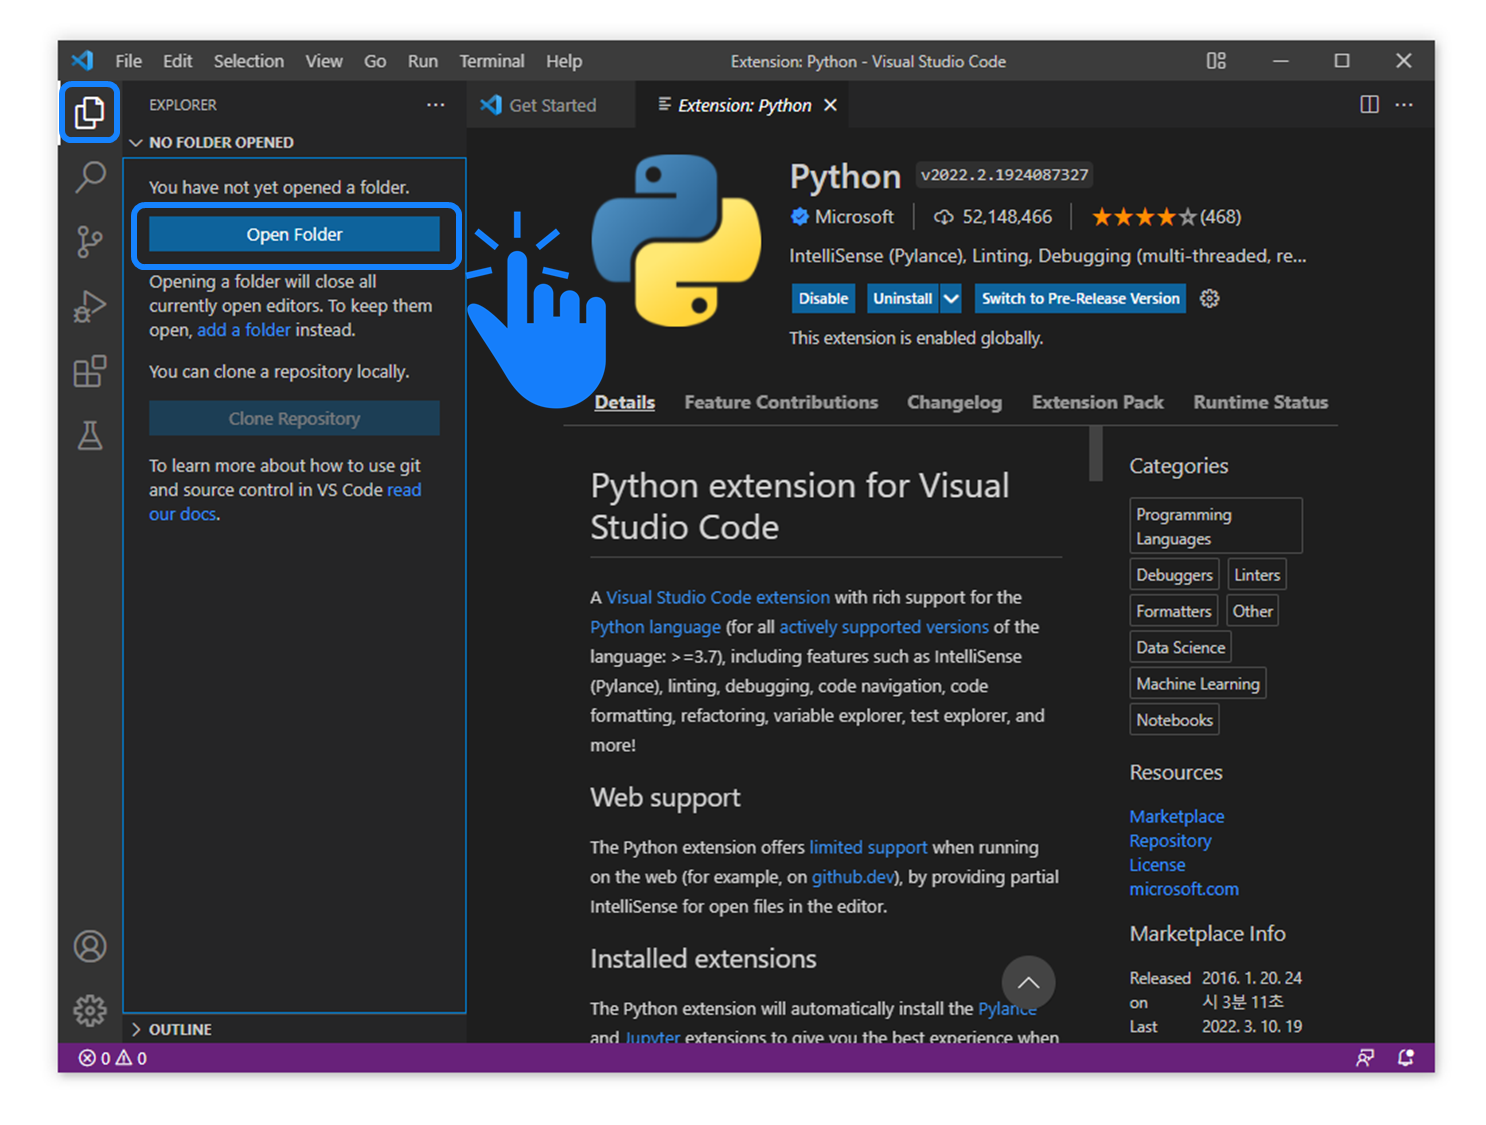
Task: Open the Selection menu
Action: pos(249,61)
